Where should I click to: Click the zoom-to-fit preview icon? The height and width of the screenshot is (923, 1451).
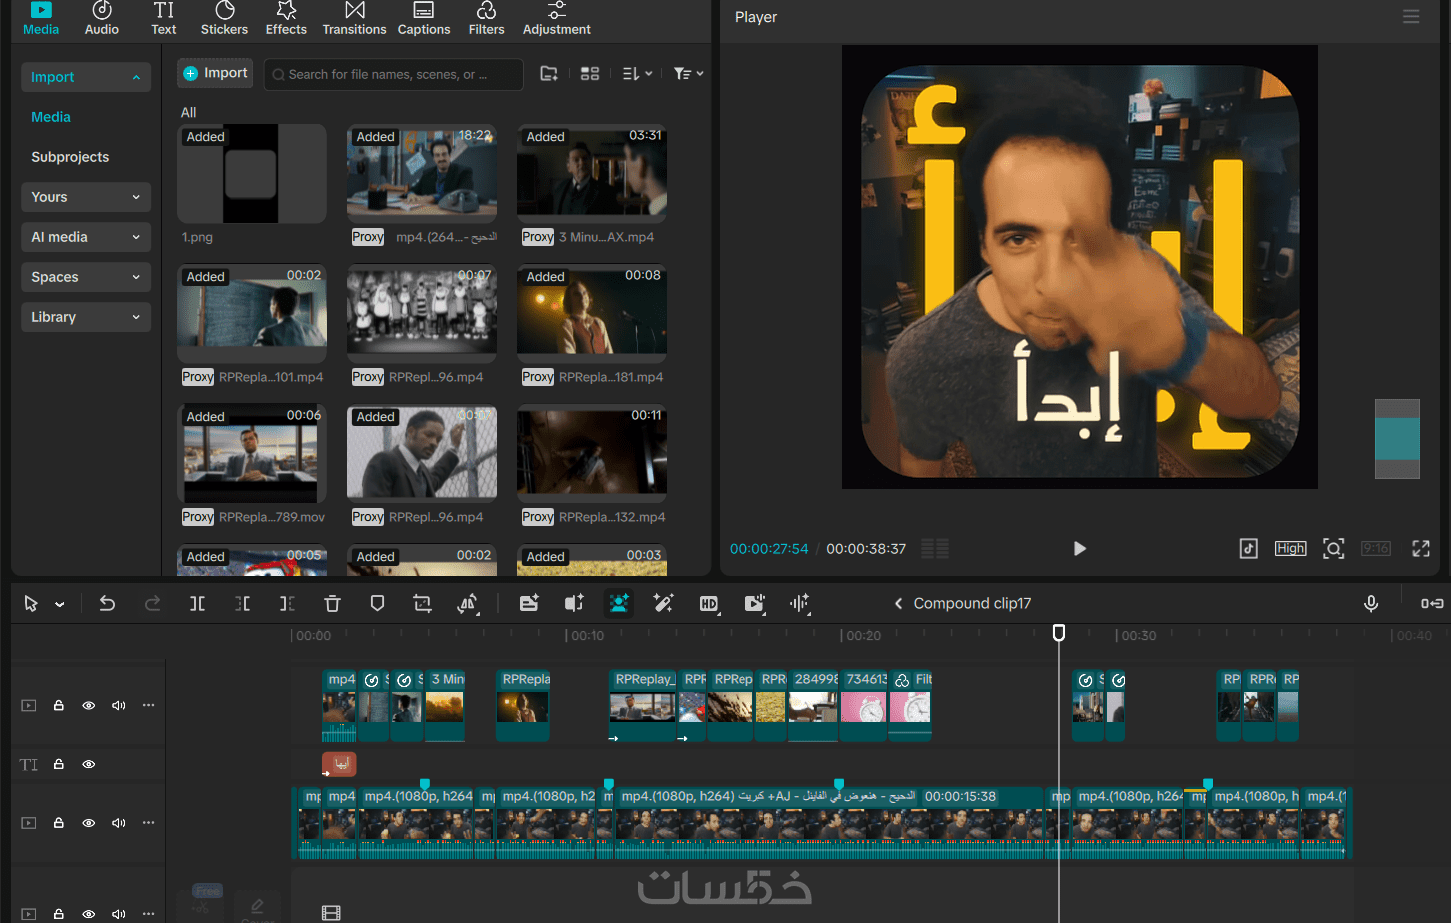click(1333, 548)
